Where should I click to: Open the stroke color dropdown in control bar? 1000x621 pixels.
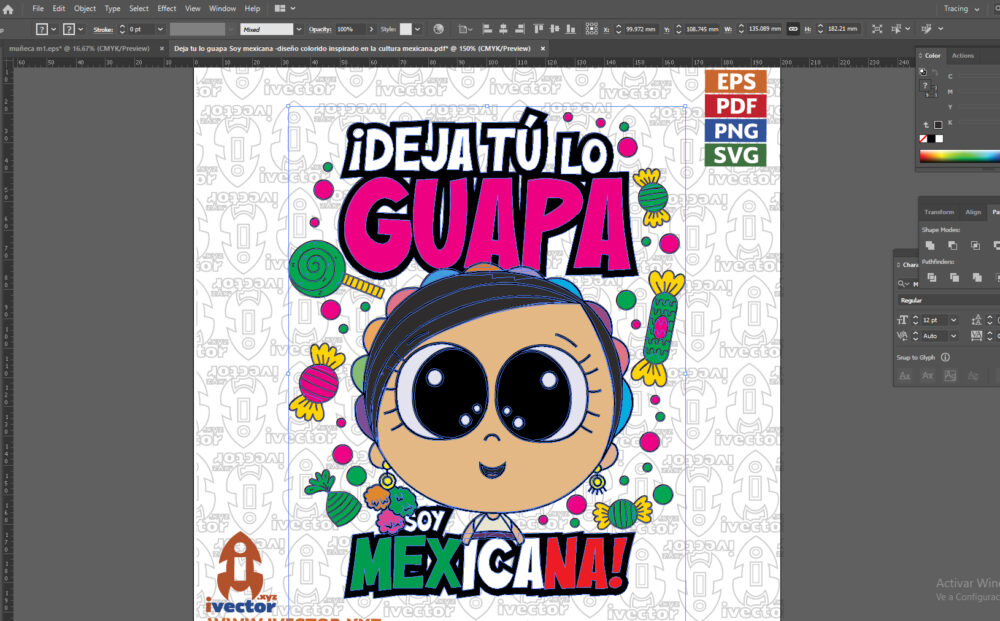(81, 29)
